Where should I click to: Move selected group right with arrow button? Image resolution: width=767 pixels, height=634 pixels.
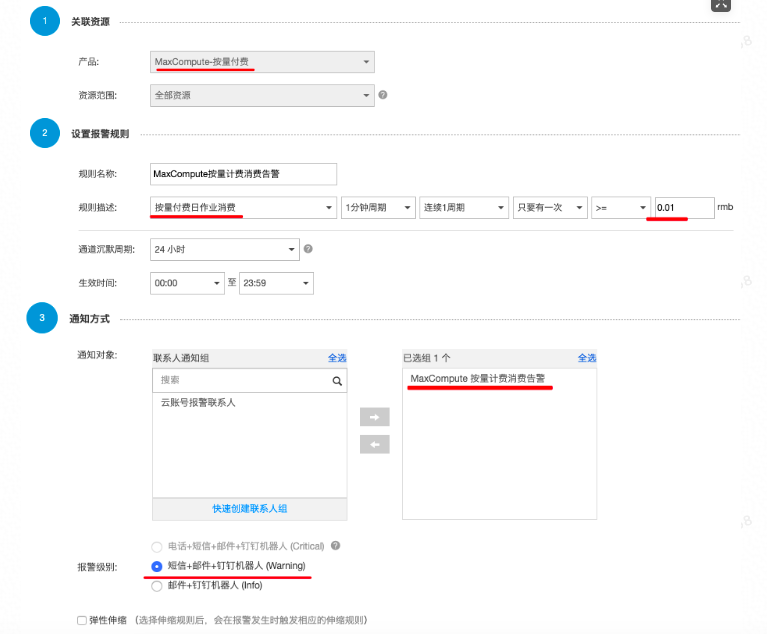point(375,417)
